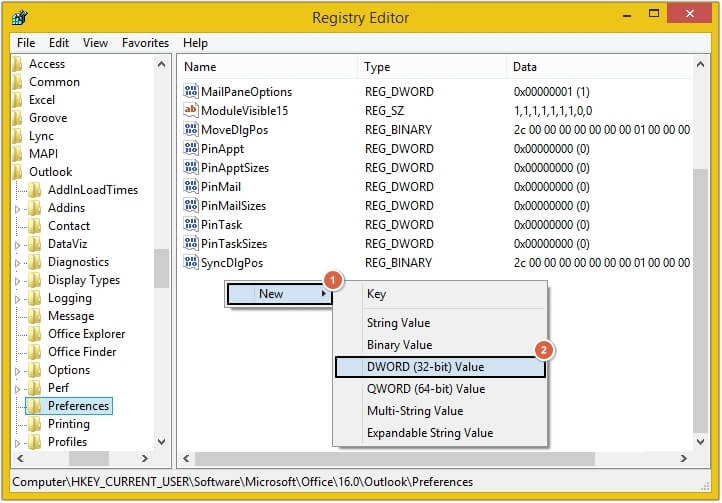The image size is (722, 503).
Task: Click the PinAppt value icon
Action: [x=191, y=148]
